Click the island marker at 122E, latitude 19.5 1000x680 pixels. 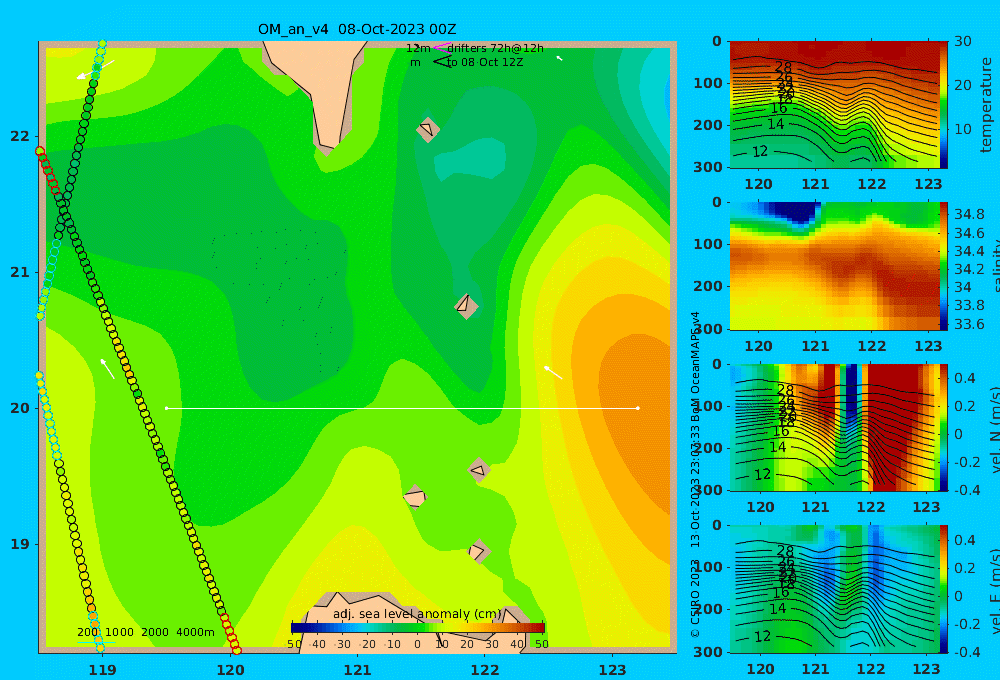479,470
